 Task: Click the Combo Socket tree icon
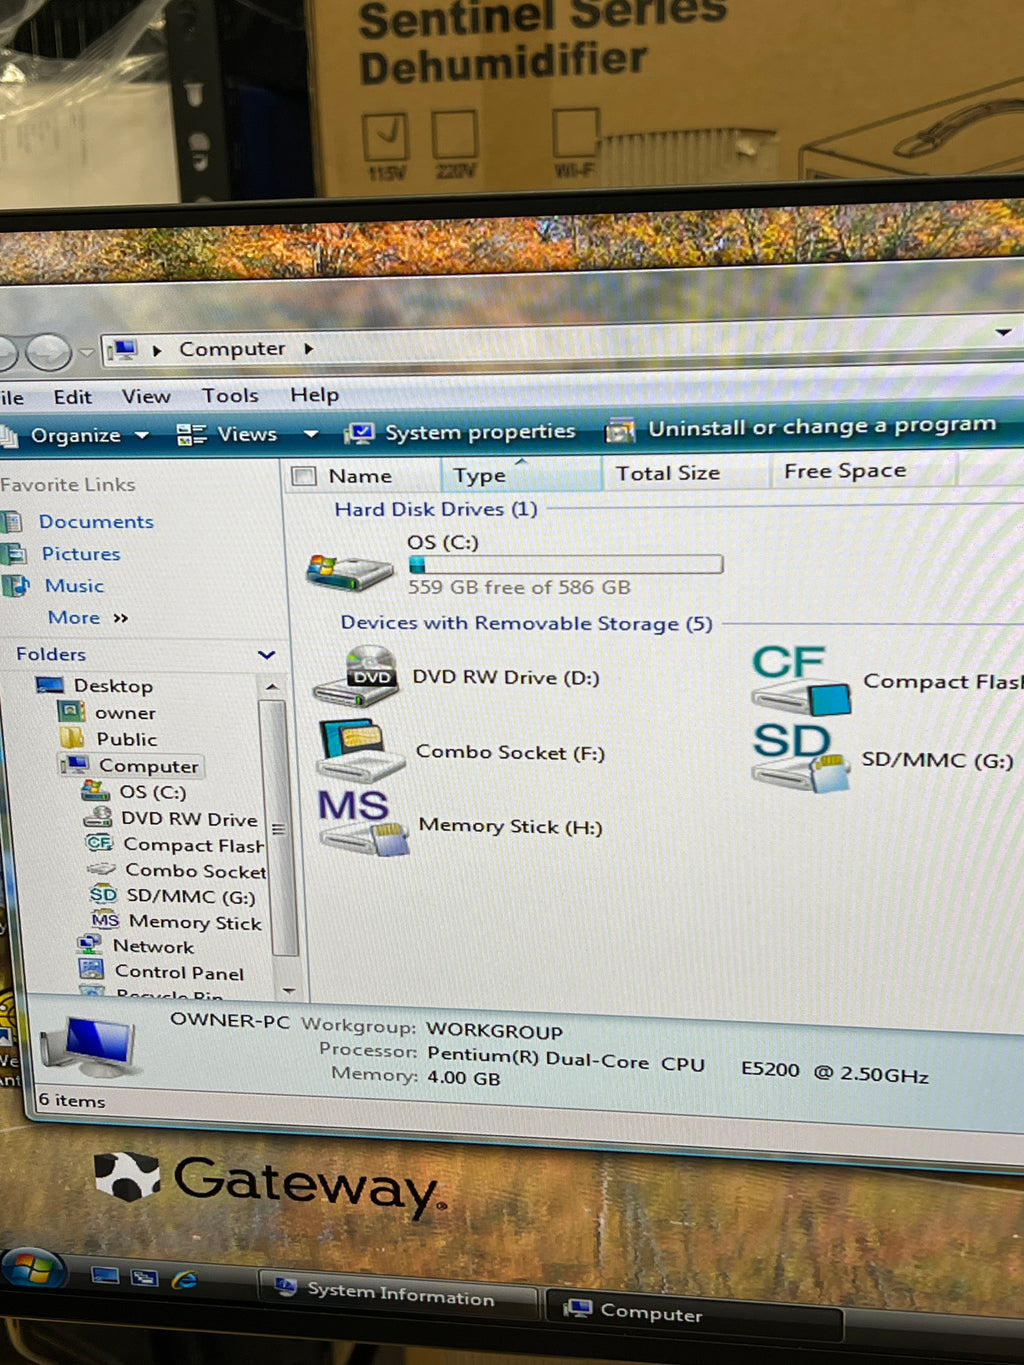(101, 869)
